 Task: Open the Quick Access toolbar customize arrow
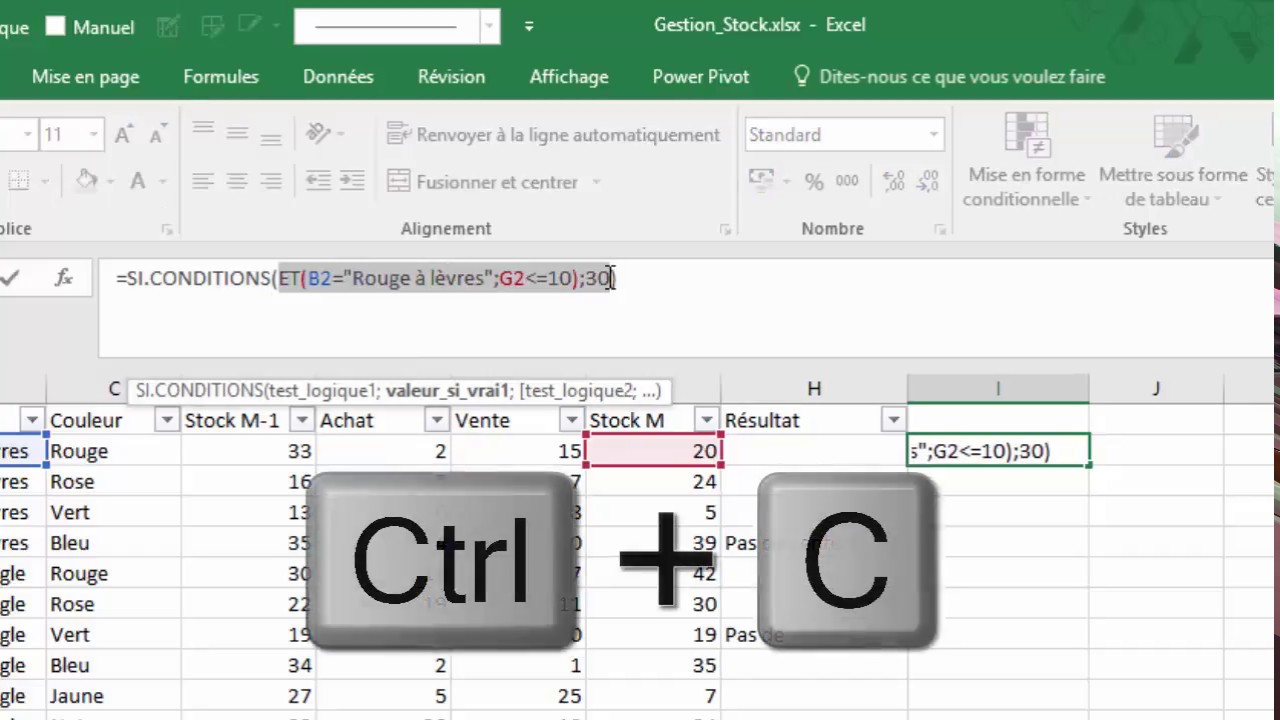click(529, 27)
